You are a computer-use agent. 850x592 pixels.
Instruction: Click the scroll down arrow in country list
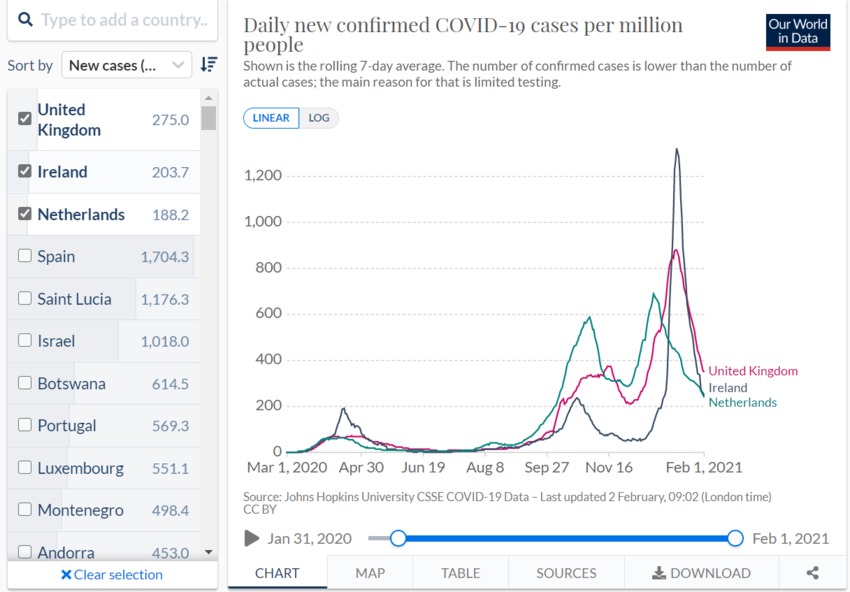[208, 552]
